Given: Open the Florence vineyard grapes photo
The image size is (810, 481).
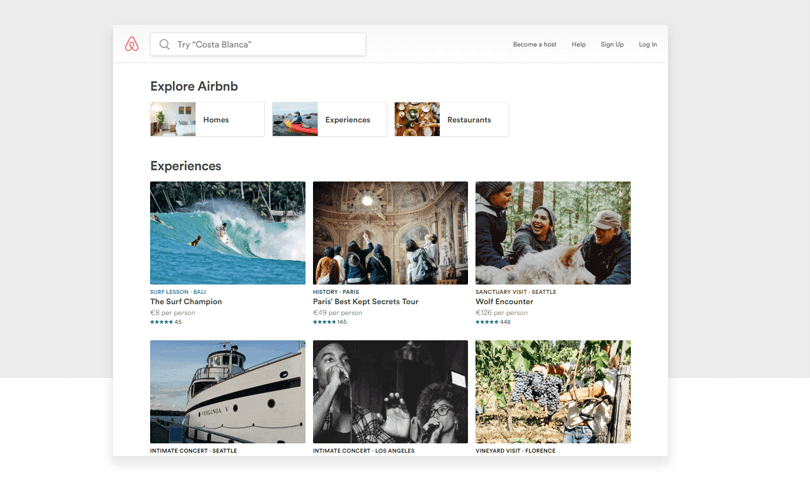Looking at the screenshot, I should click(553, 392).
